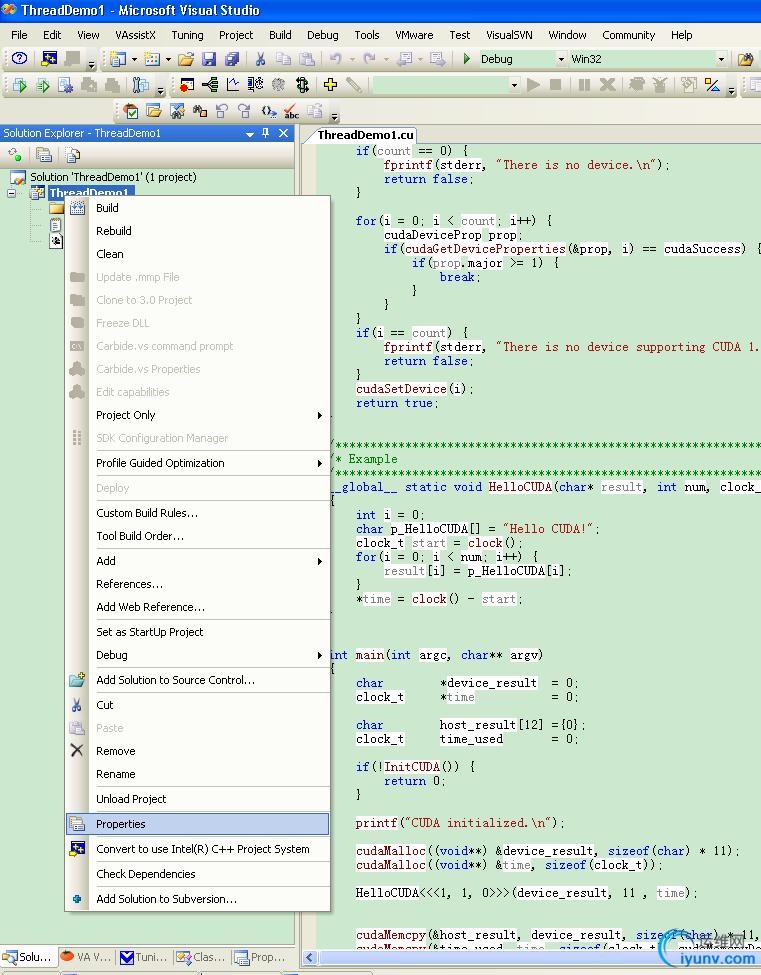Screen dimensions: 761x975
Task: Switch to Class View bottom tab
Action: pos(201,957)
